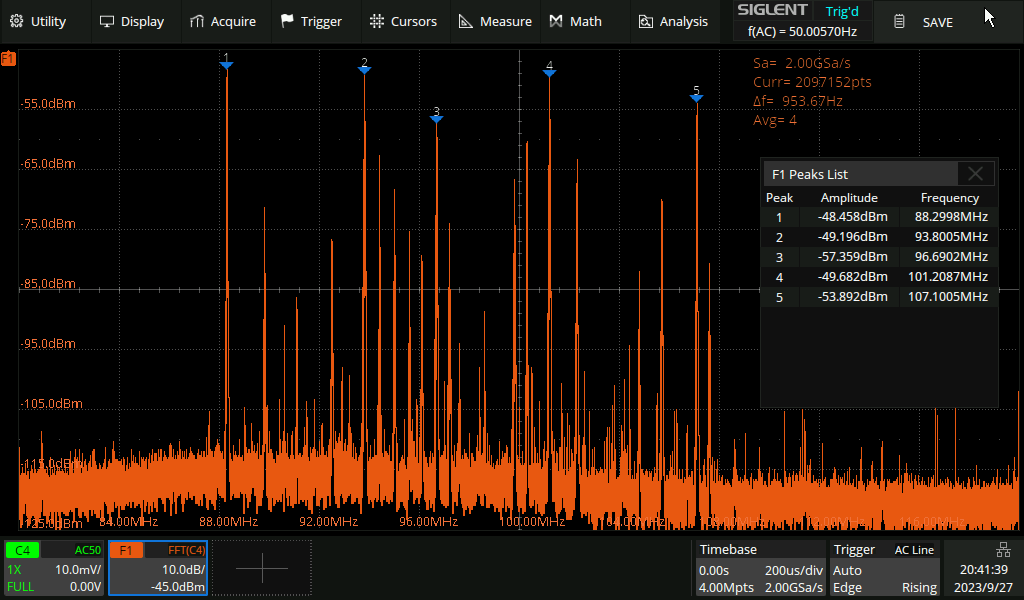Toggle the C4 channel box
Image resolution: width=1024 pixels, height=600 pixels.
pos(54,568)
